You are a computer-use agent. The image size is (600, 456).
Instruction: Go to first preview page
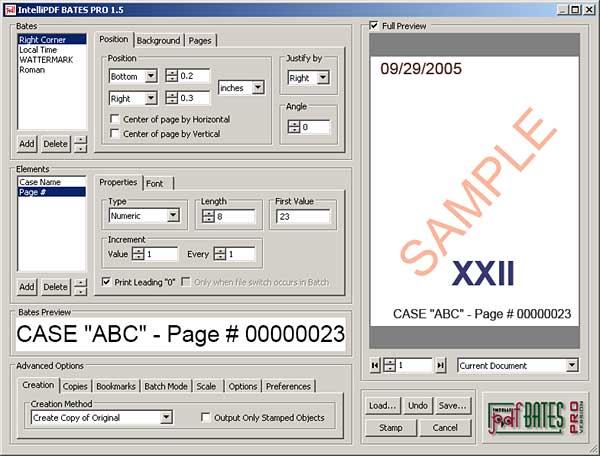375,366
